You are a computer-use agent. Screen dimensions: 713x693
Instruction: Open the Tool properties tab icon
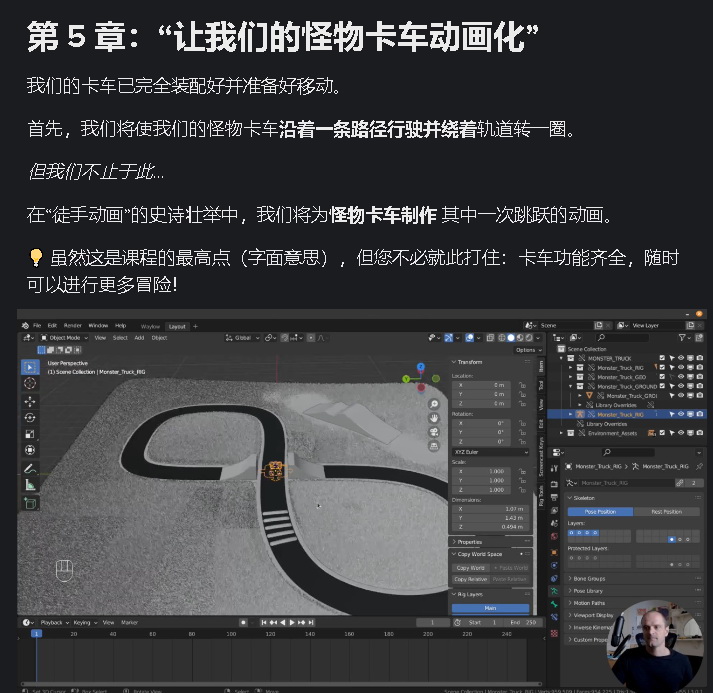[x=554, y=468]
